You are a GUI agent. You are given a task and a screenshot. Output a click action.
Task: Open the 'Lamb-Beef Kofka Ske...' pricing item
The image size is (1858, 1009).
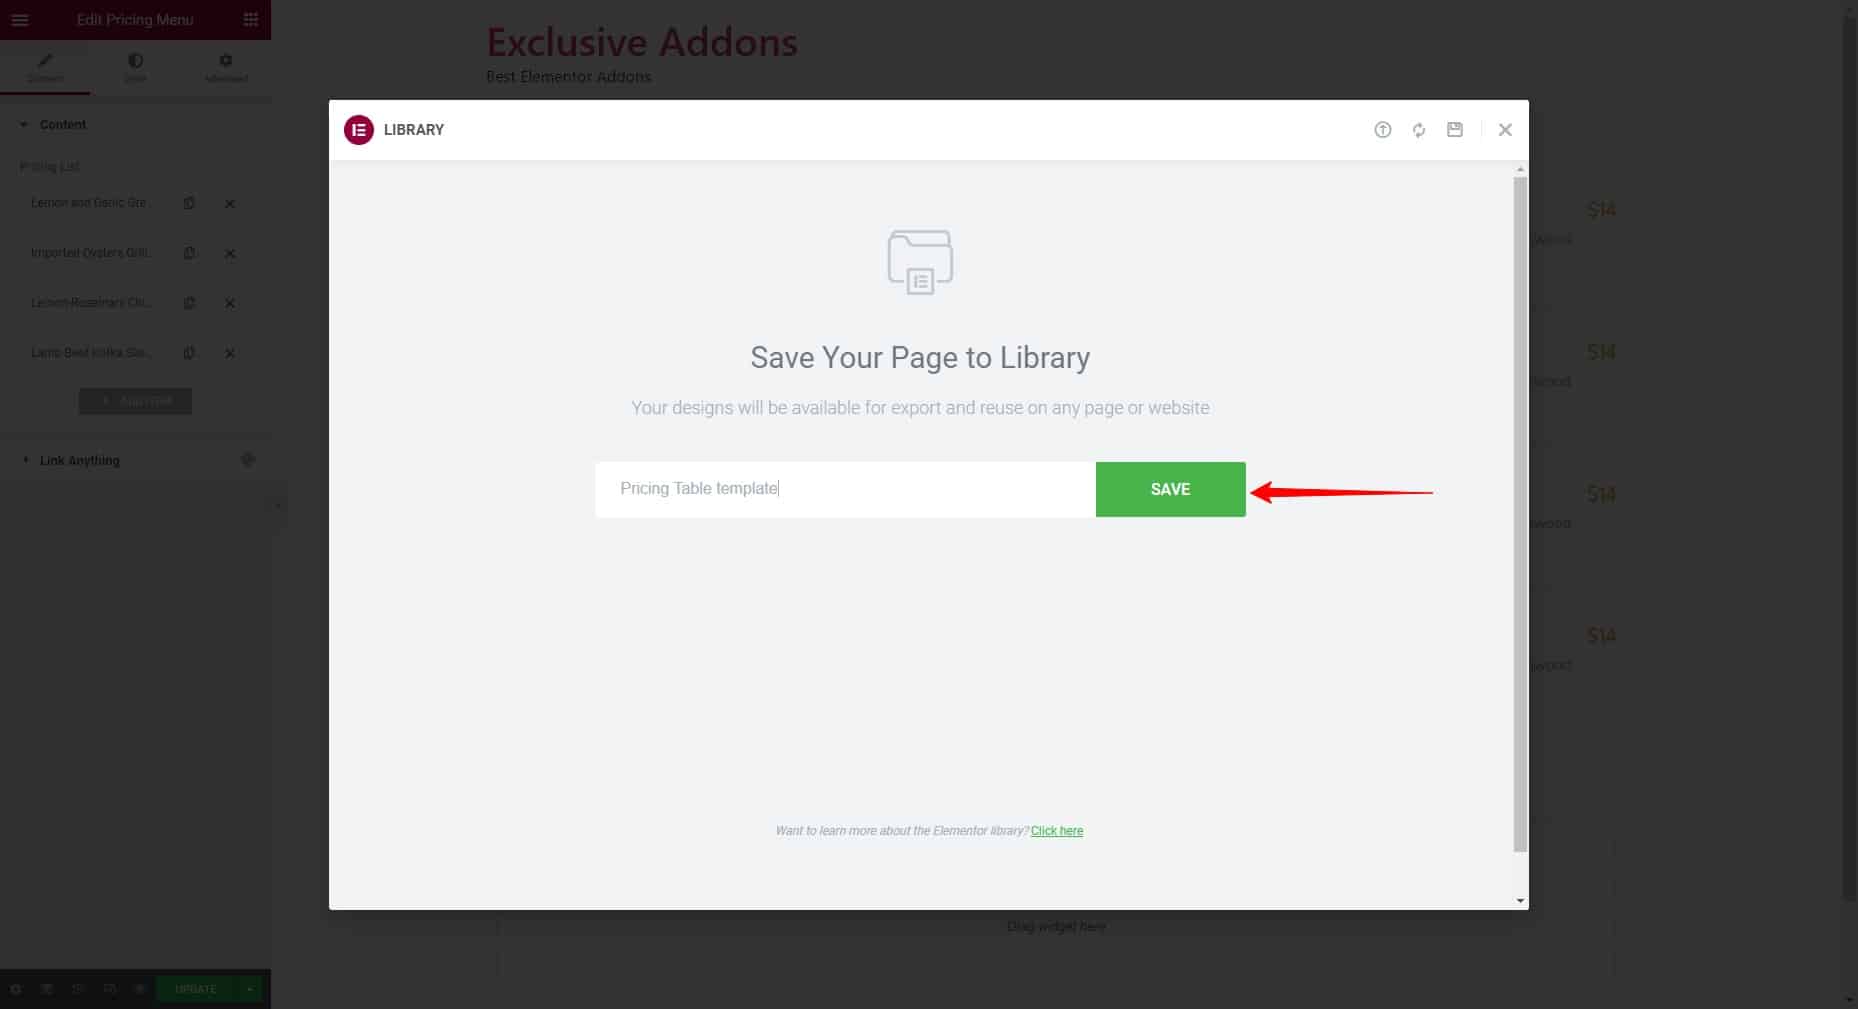(x=91, y=353)
